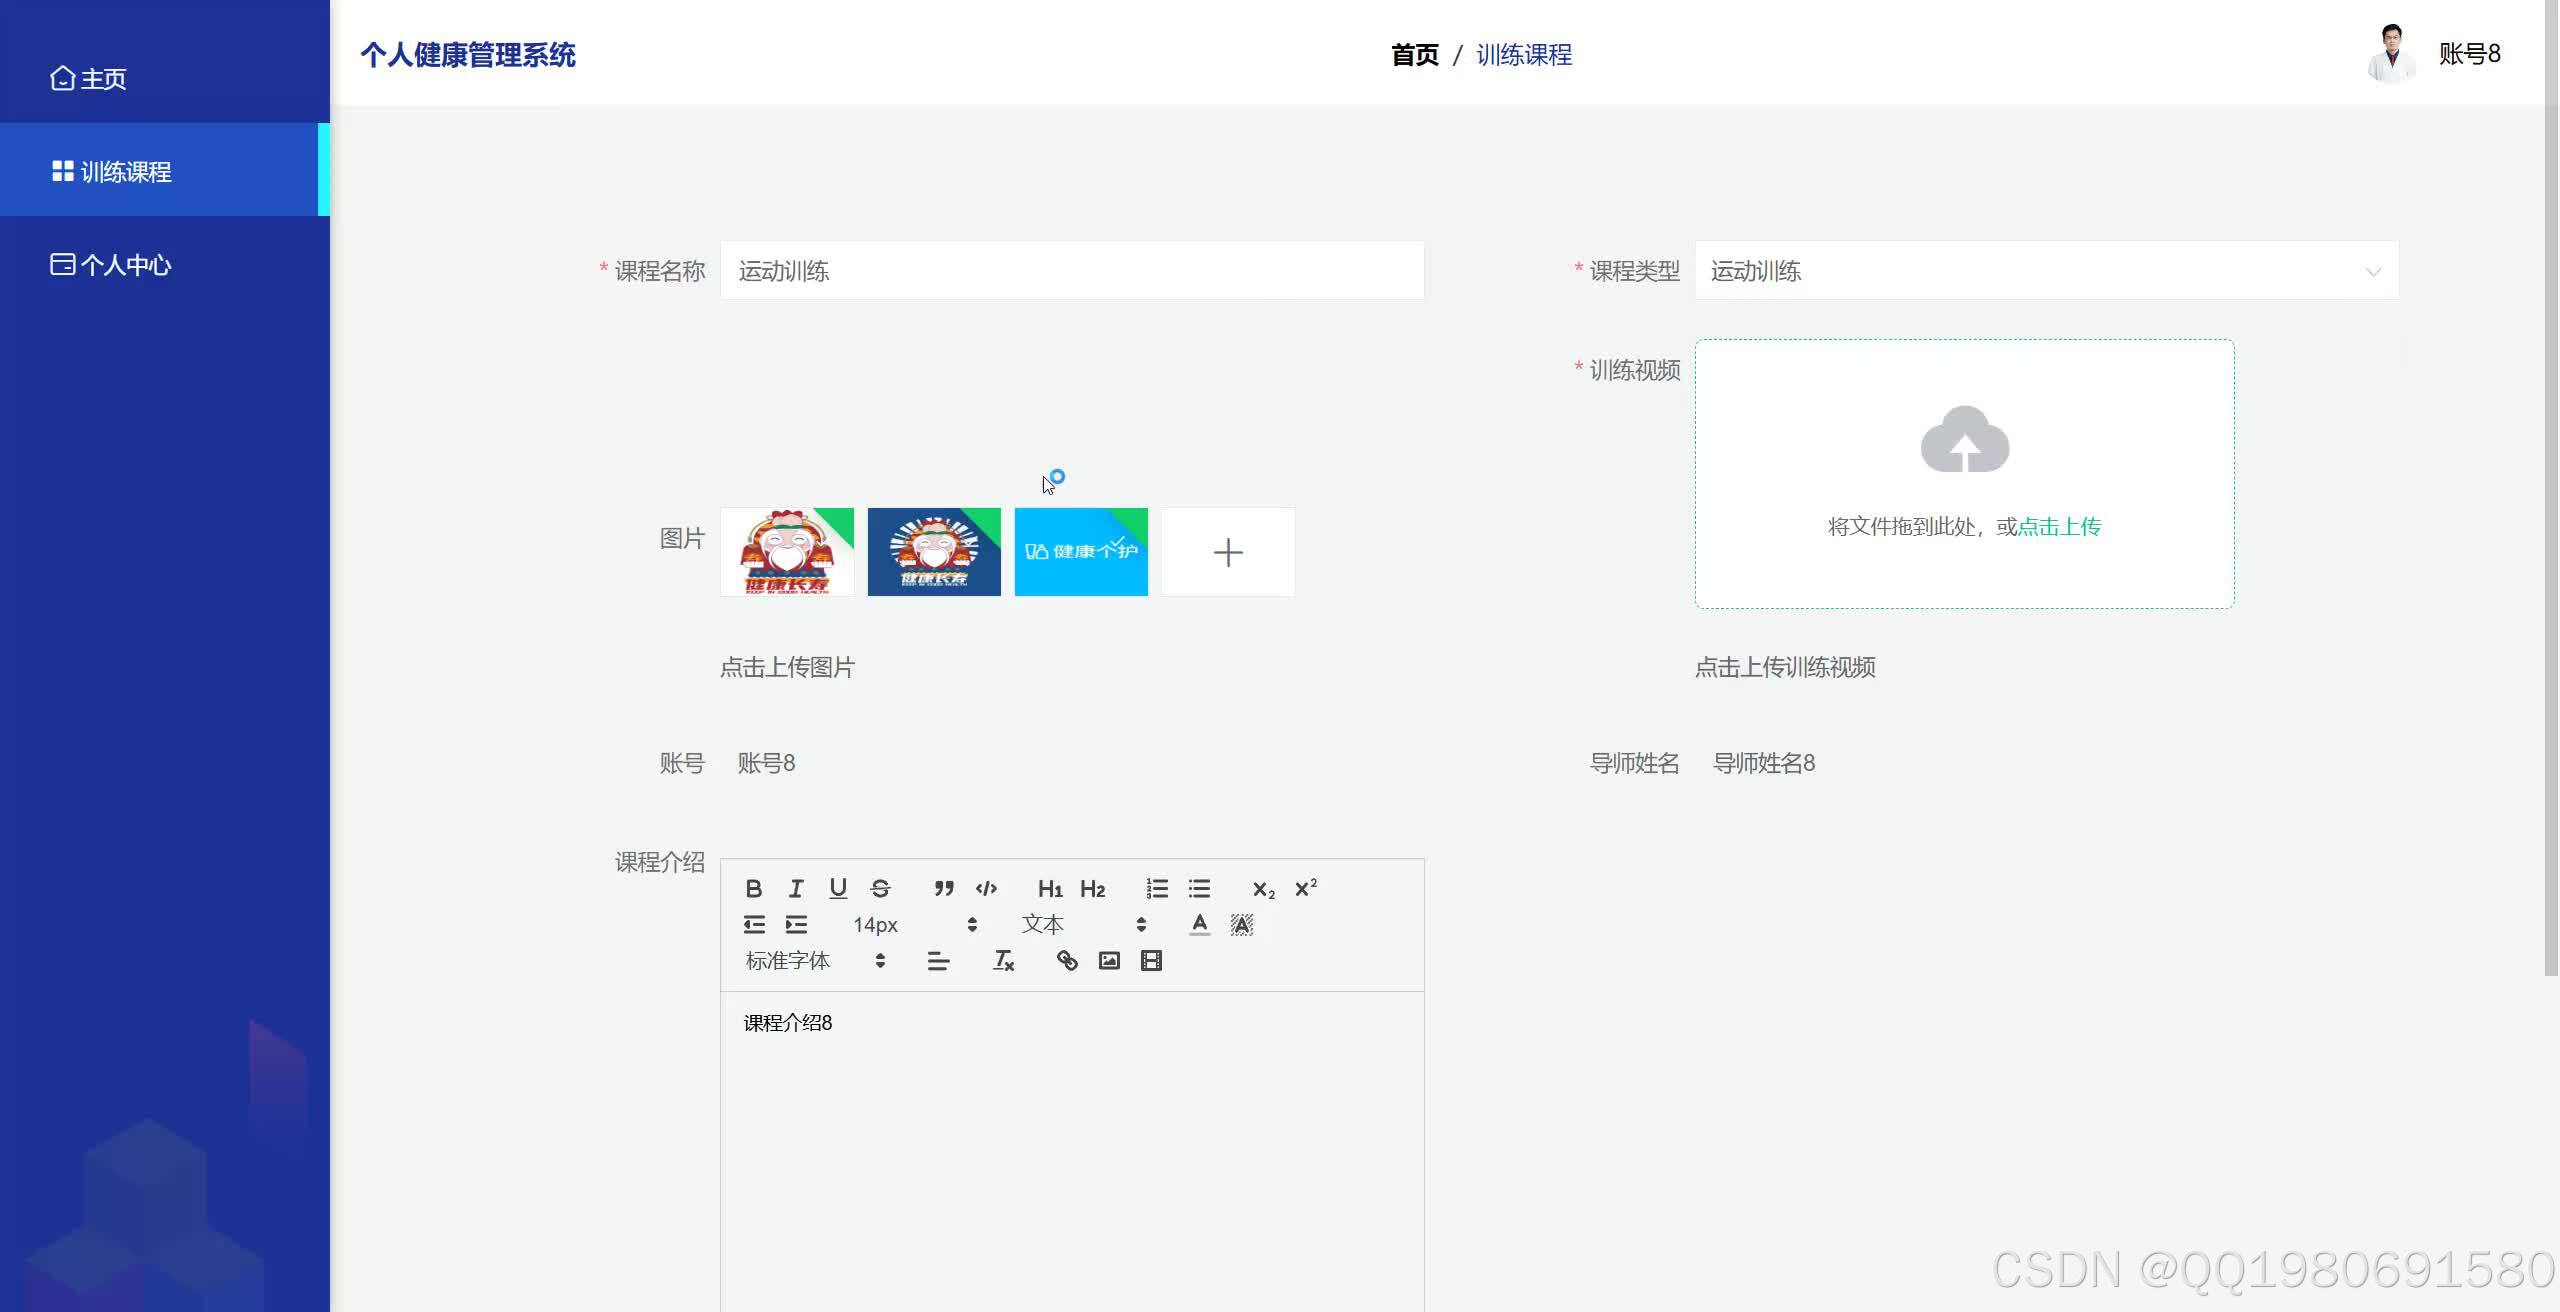Insert a hyperlink in the course editor

pos(1066,961)
